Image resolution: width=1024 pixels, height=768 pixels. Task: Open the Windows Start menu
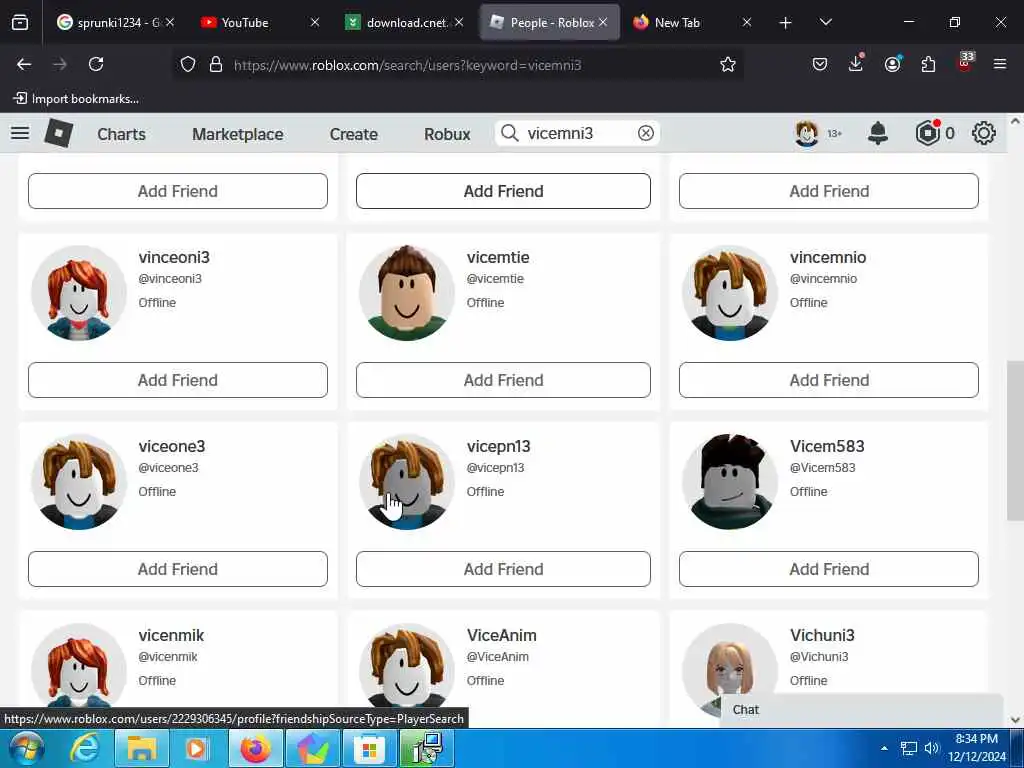(x=25, y=748)
